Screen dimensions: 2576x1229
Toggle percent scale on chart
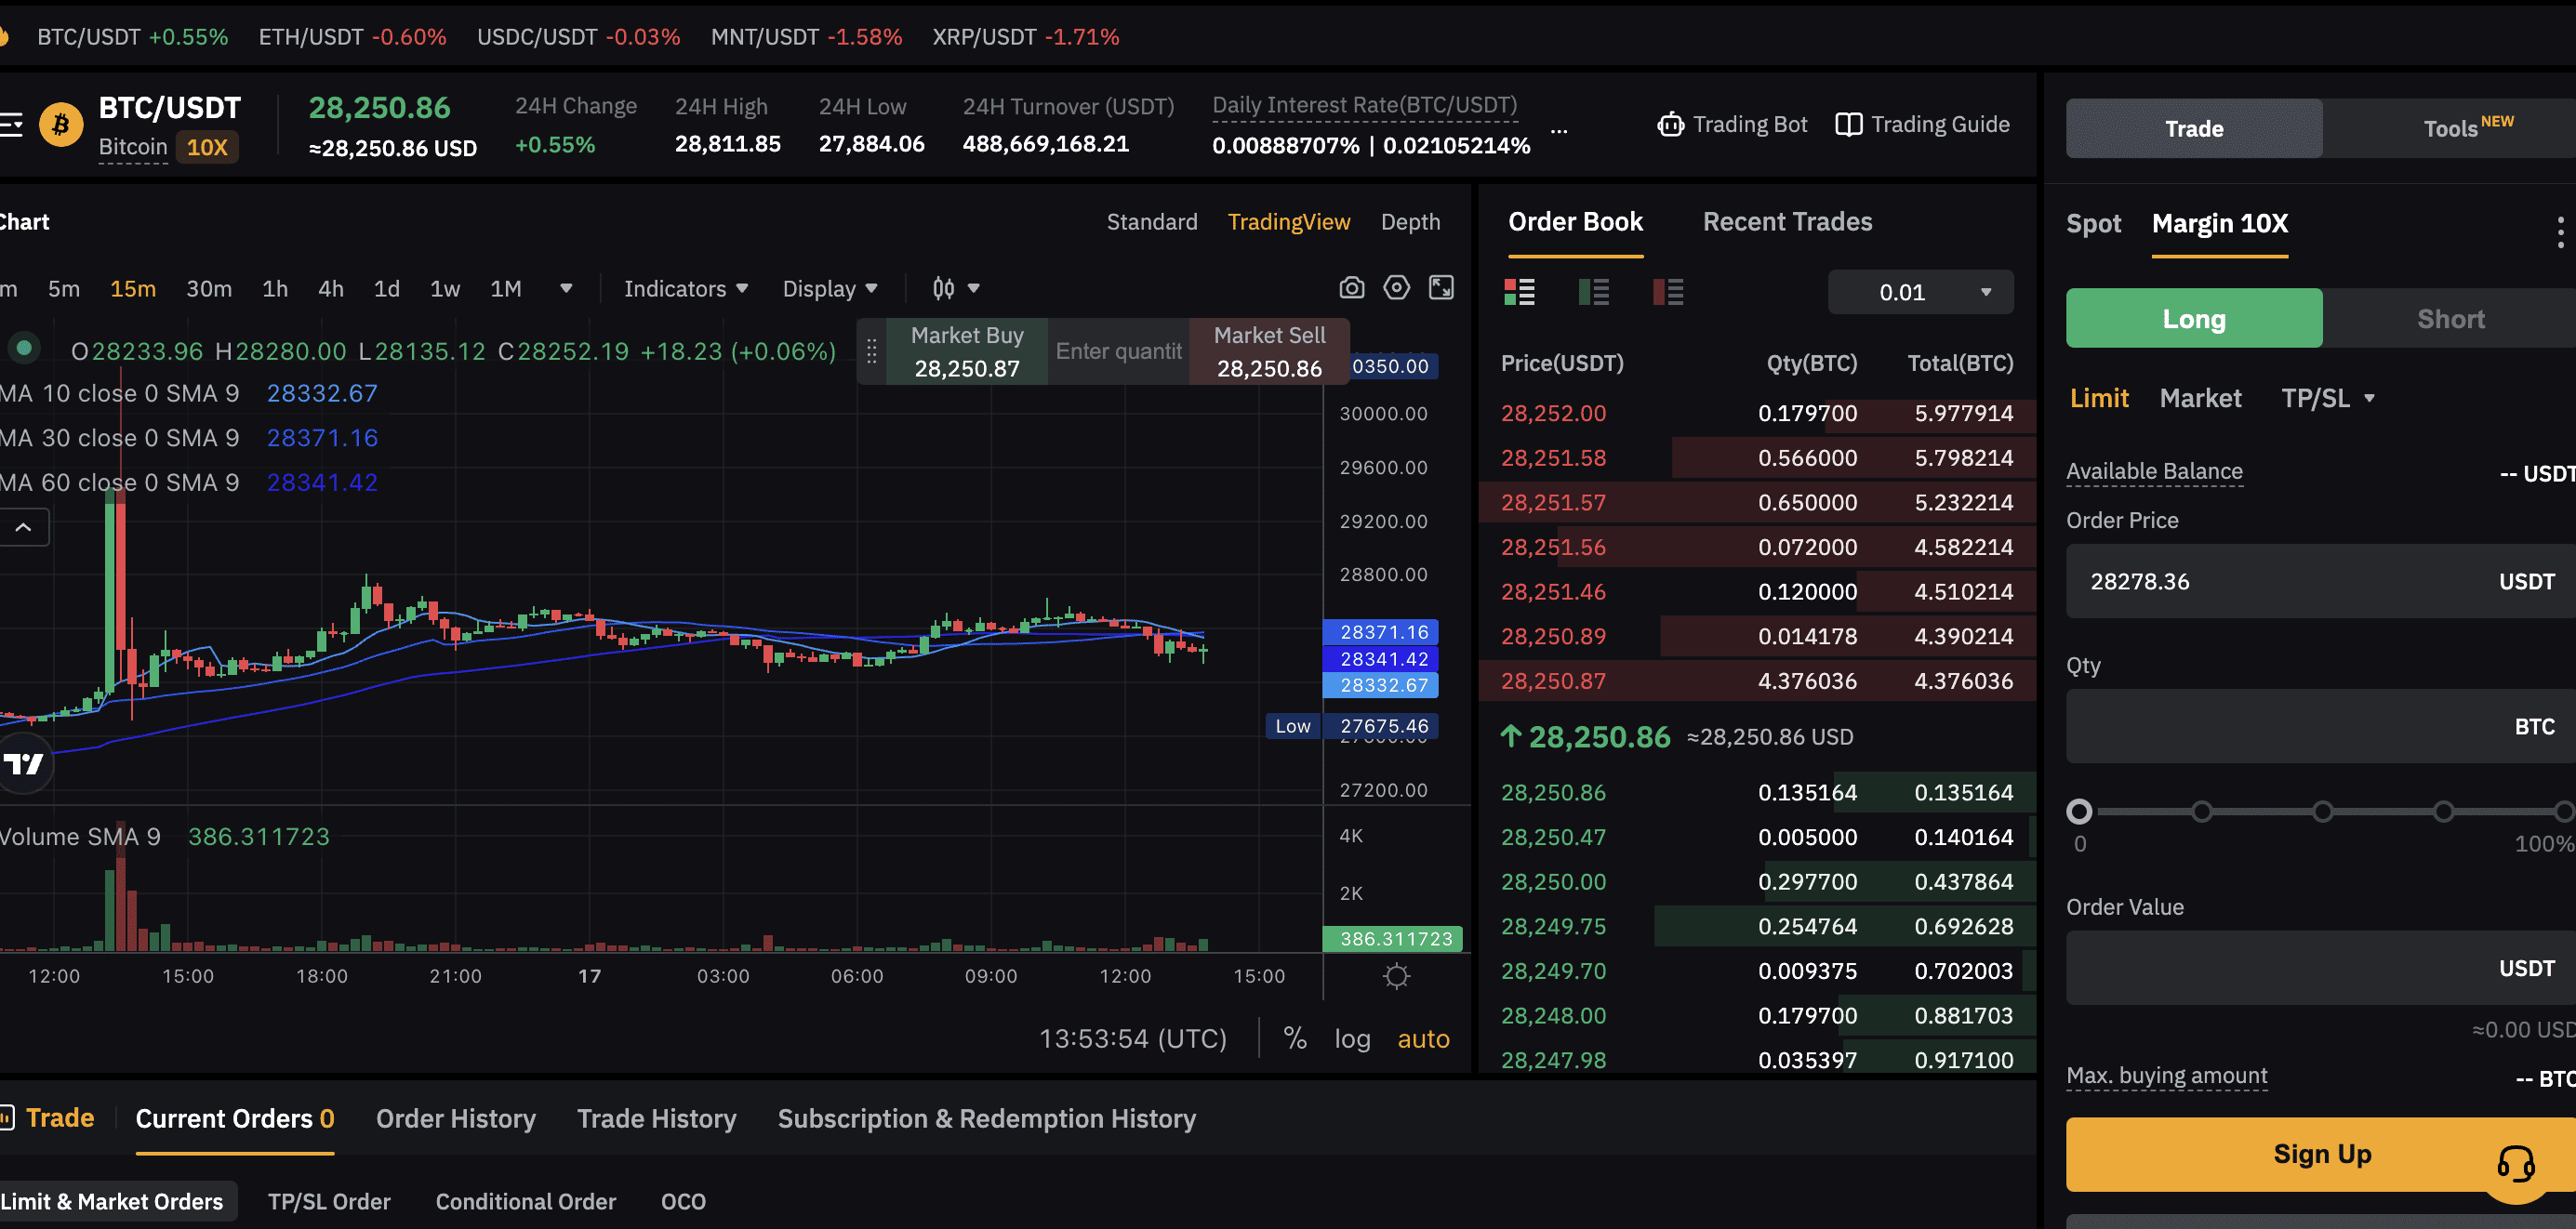1295,1039
